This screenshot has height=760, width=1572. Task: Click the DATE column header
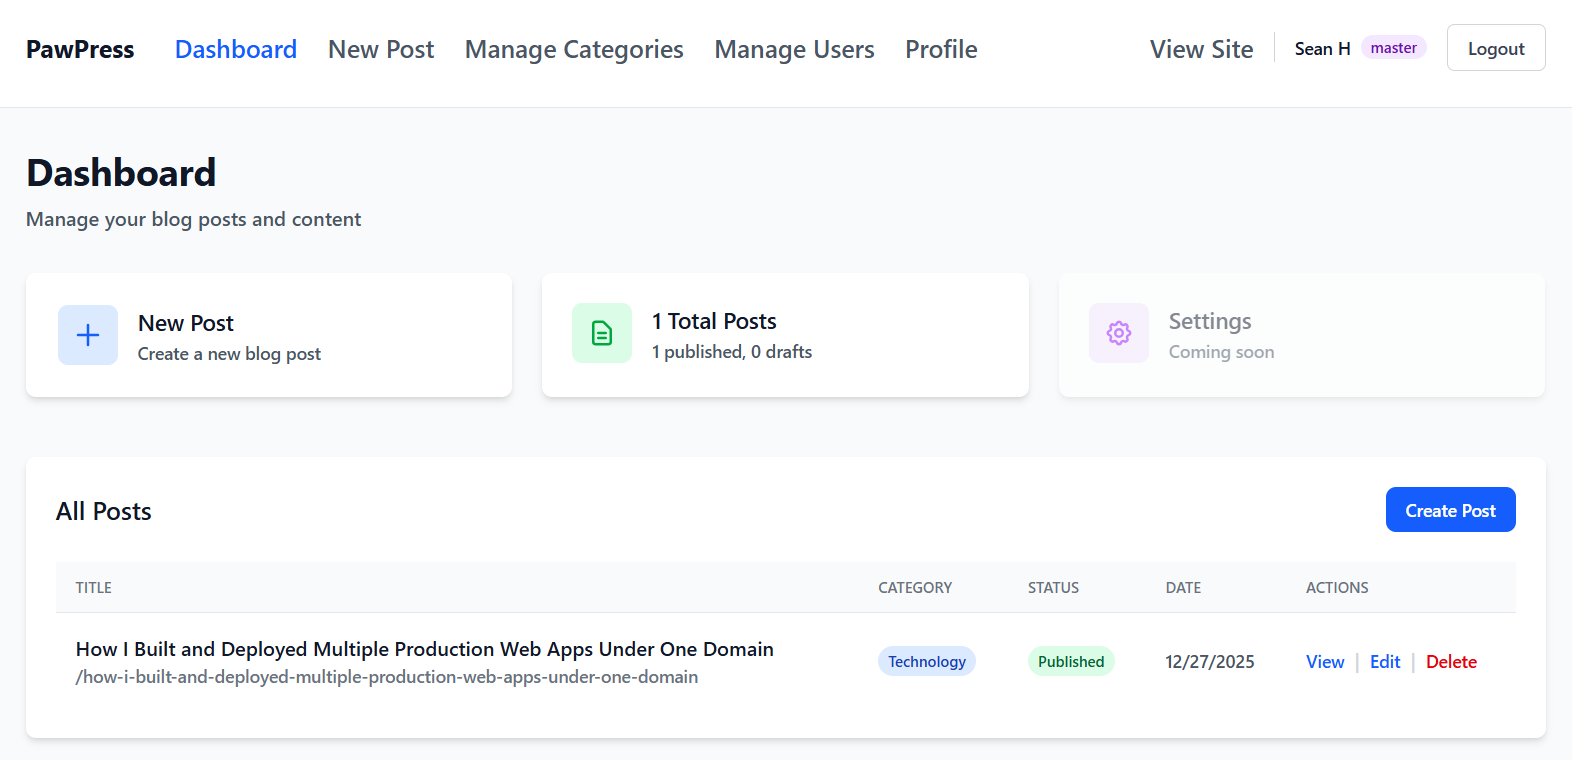pos(1183,588)
